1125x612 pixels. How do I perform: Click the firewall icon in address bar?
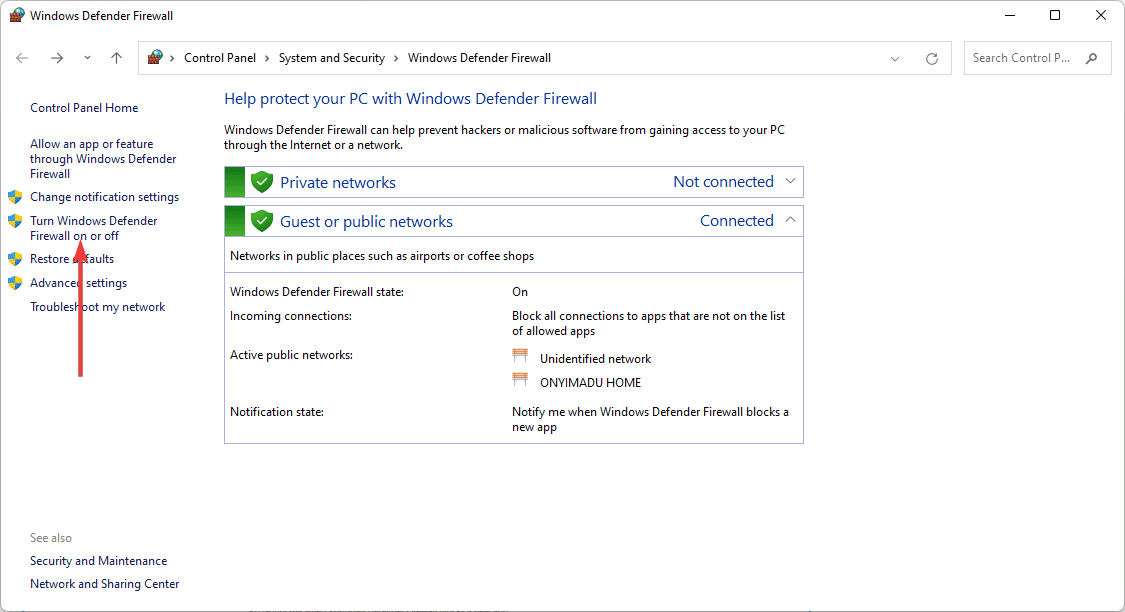[155, 57]
